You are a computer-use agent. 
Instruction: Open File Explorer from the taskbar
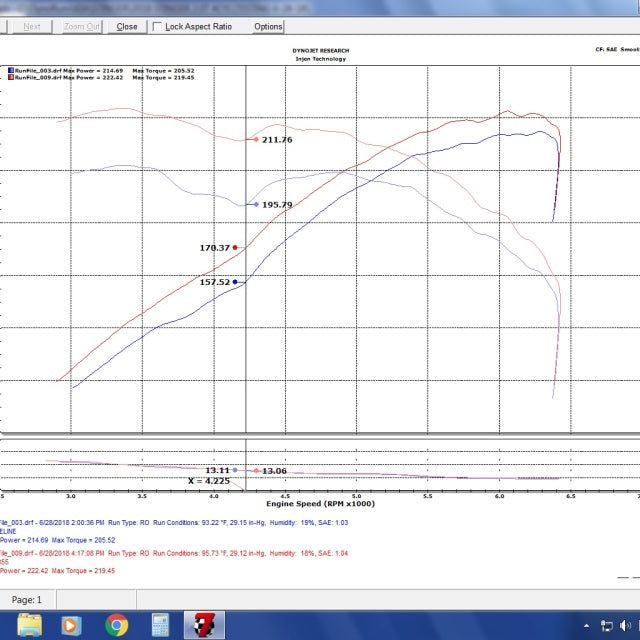tap(31, 625)
